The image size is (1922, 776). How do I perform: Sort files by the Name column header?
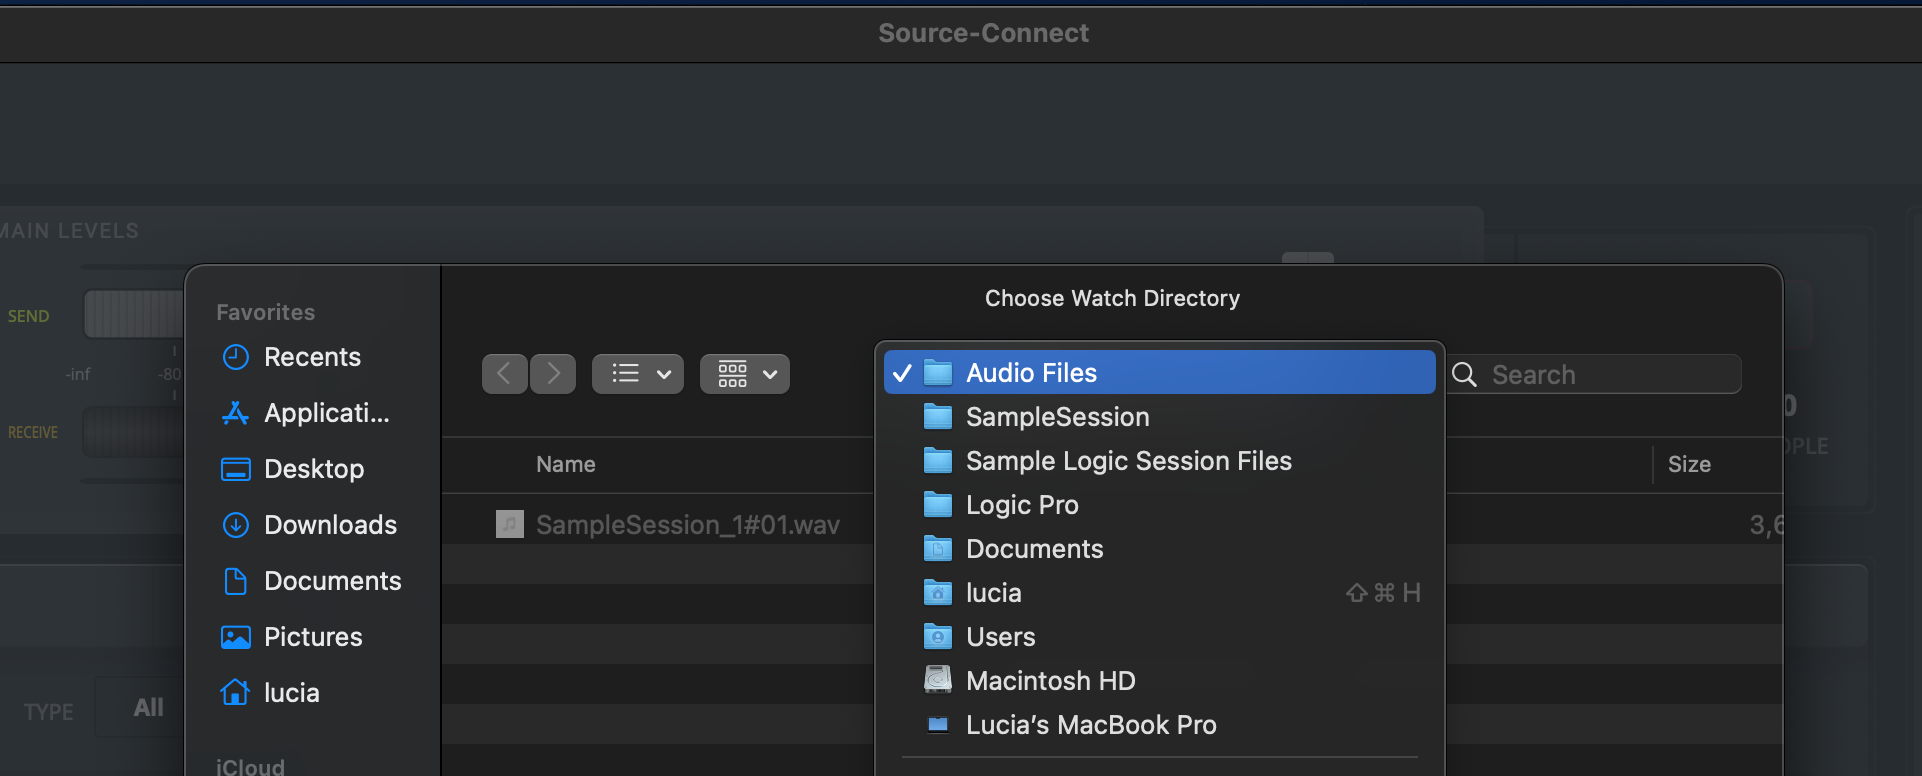566,464
